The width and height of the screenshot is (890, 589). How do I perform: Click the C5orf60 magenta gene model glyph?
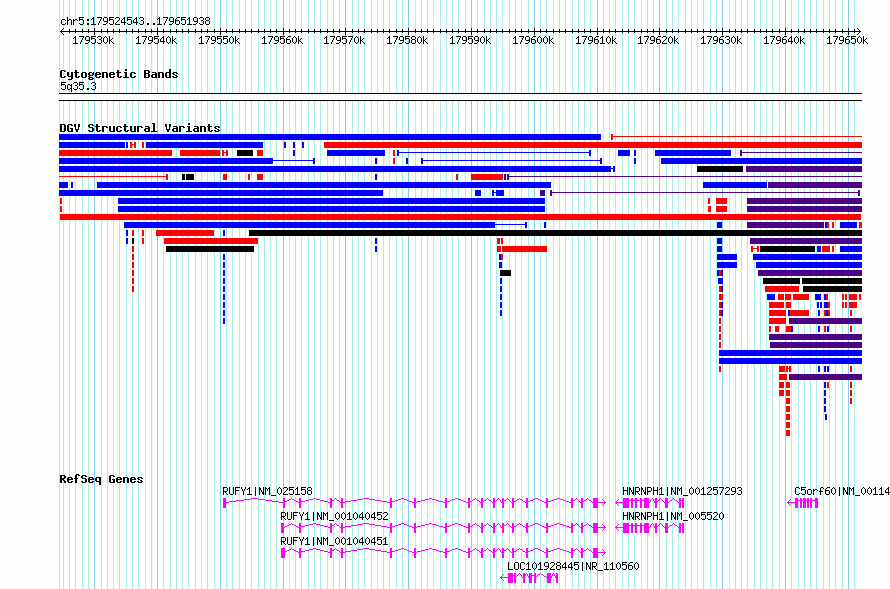click(x=803, y=503)
